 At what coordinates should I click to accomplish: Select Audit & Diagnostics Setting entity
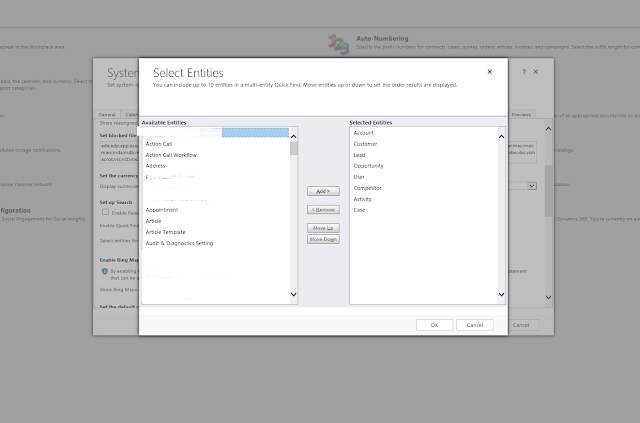(179, 243)
